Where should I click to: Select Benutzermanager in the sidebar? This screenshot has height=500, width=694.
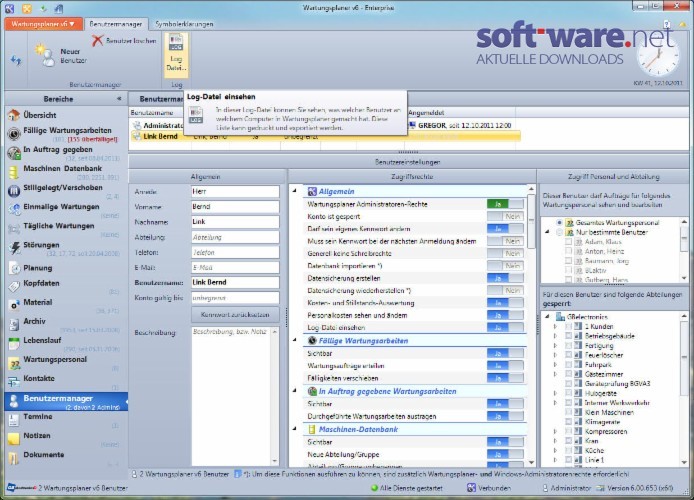pos(66,401)
